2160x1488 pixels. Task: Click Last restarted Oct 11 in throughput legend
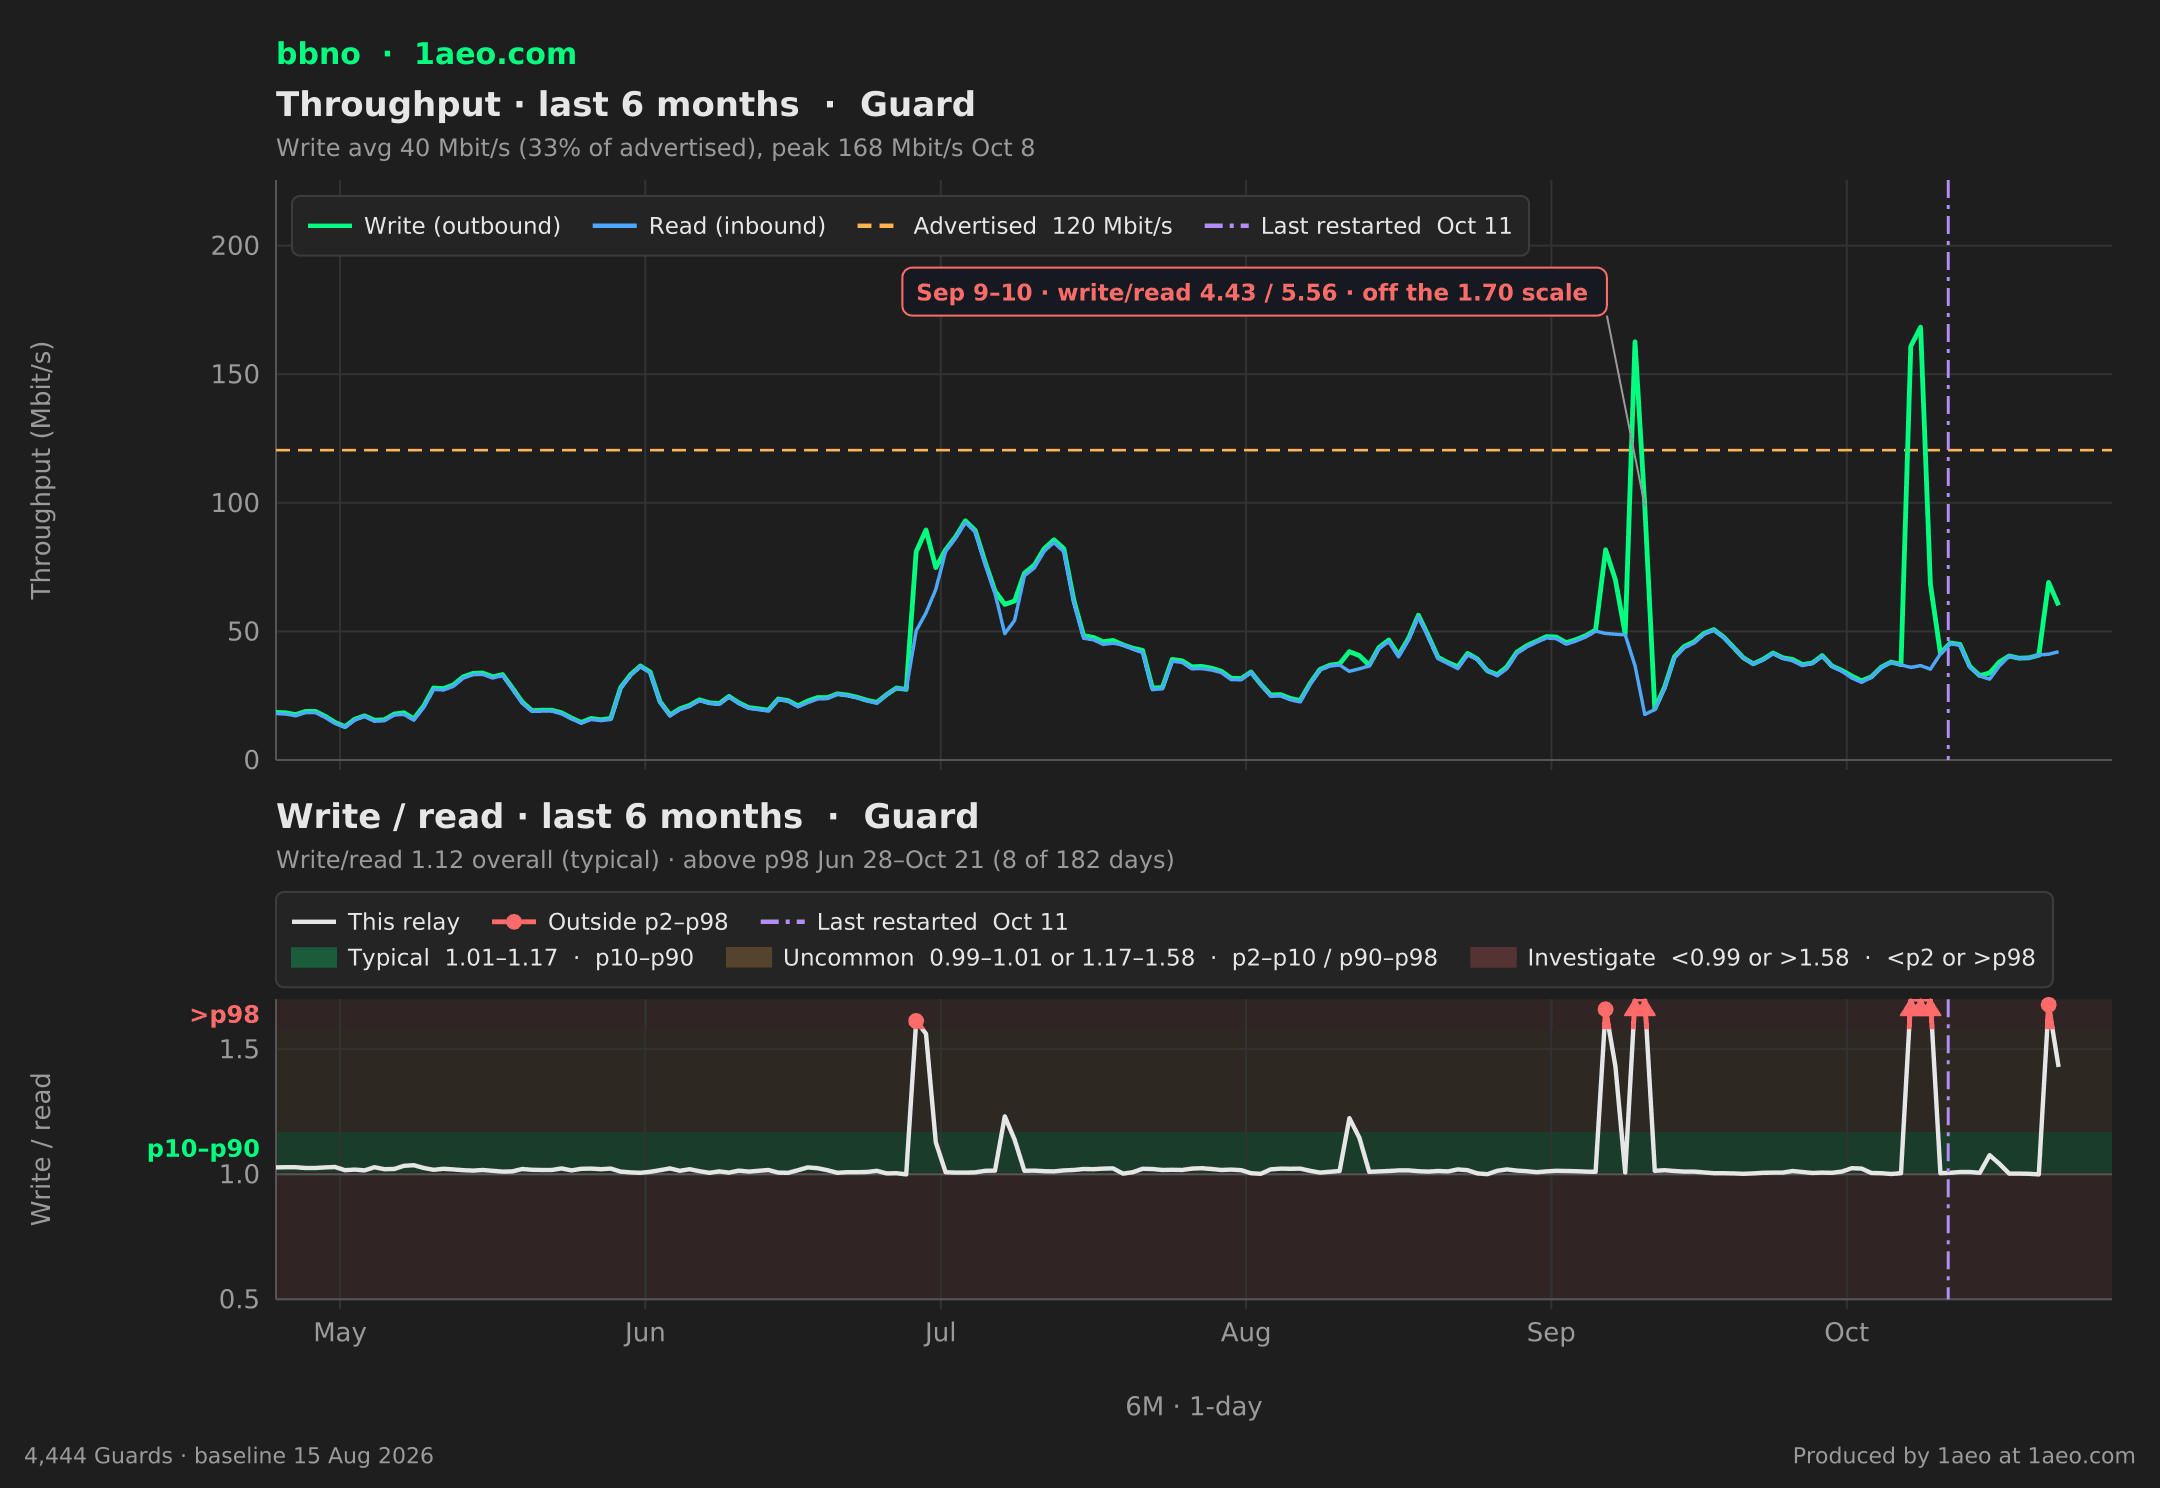1358,226
